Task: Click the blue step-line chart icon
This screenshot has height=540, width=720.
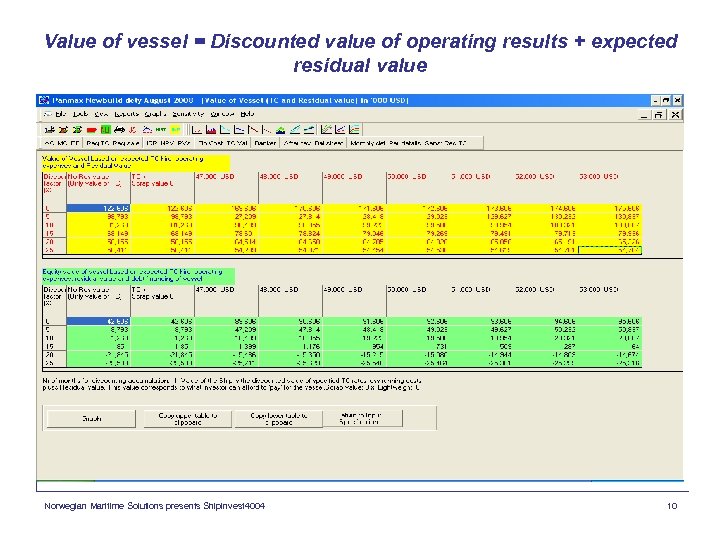Action: [238, 129]
